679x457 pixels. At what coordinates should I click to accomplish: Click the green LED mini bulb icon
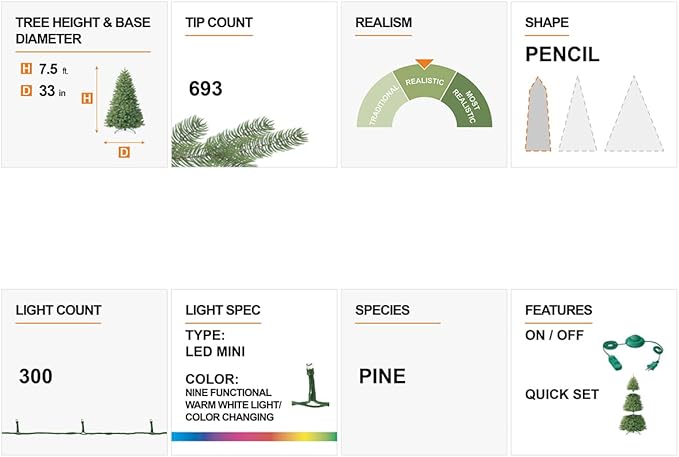pyautogui.click(x=316, y=387)
